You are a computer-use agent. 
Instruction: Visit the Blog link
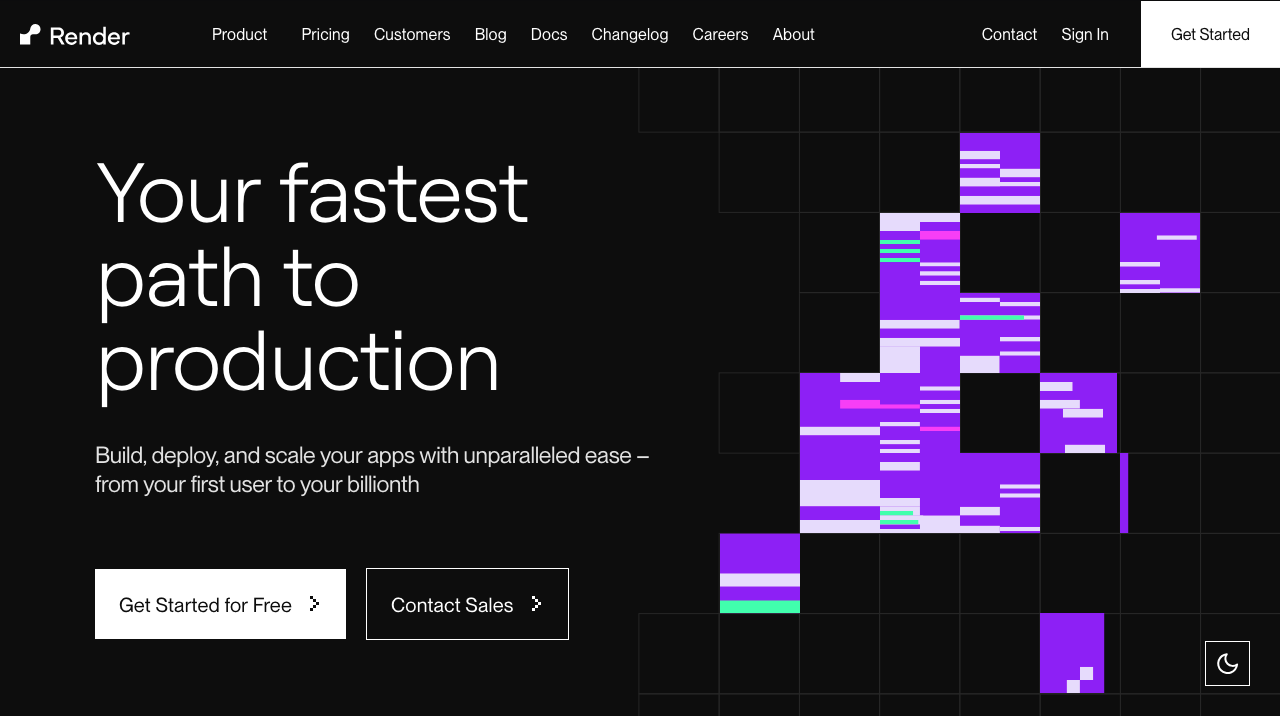point(490,34)
